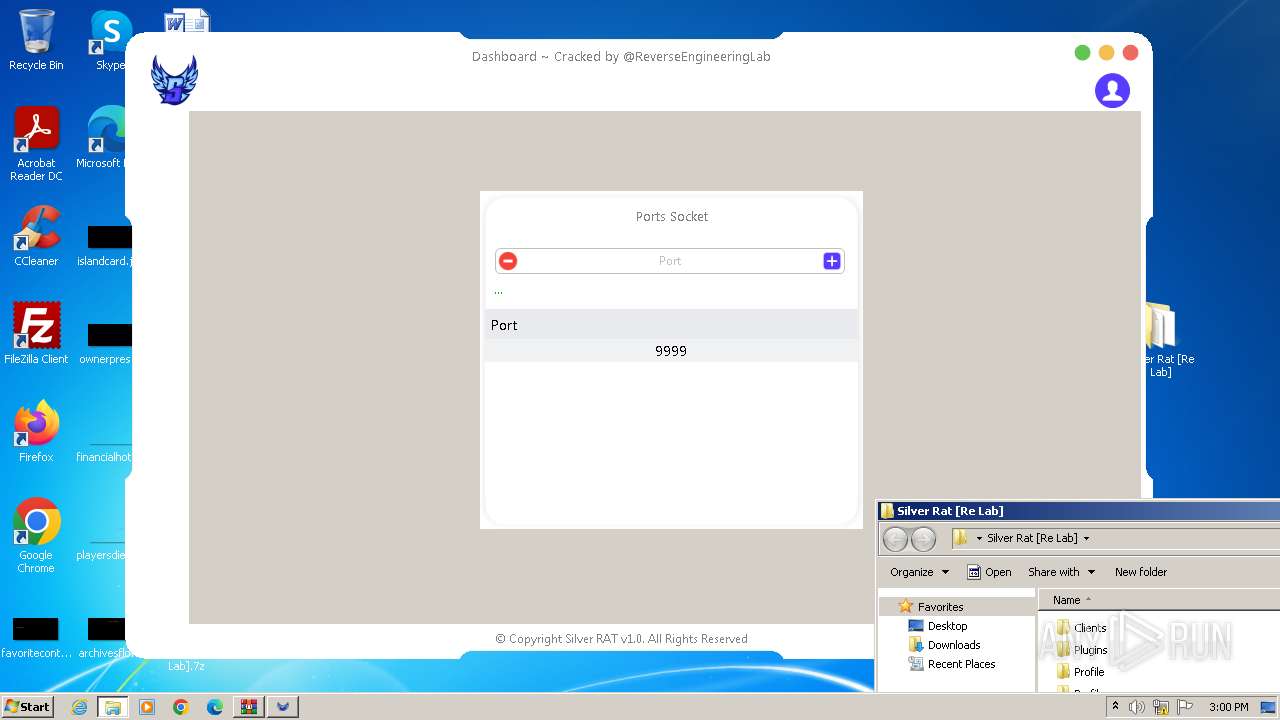Click the Silver RAT taskbar icon
Image resolution: width=1280 pixels, height=720 pixels.
283,707
